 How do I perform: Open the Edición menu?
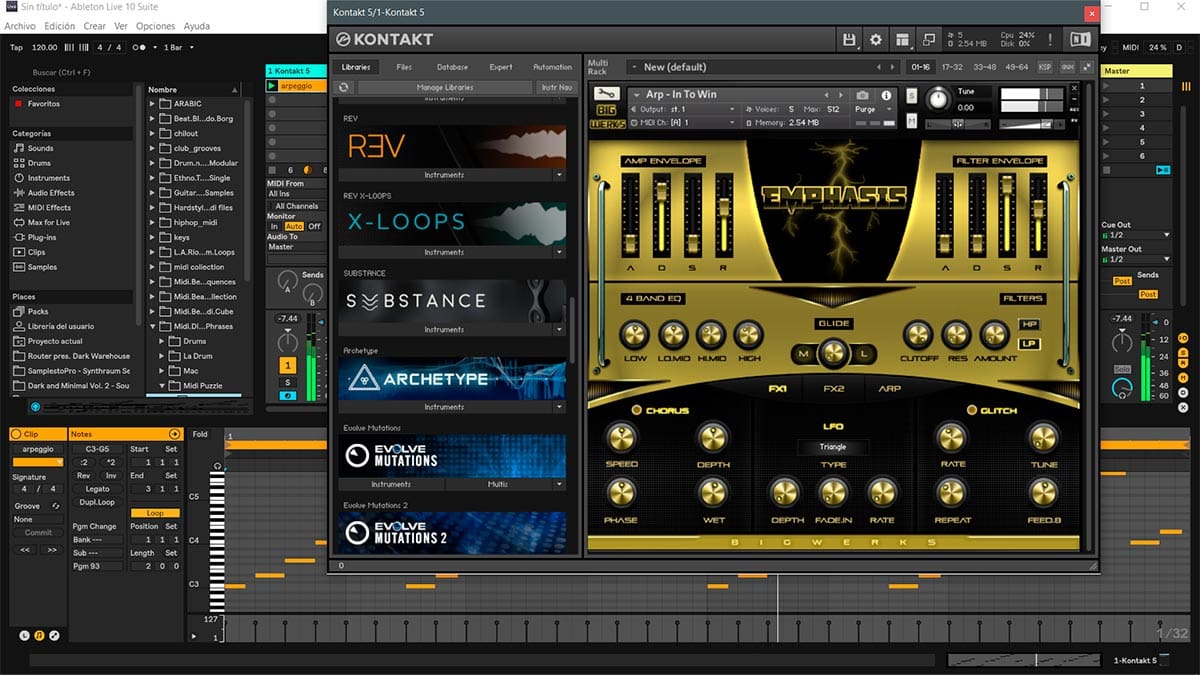(x=59, y=26)
